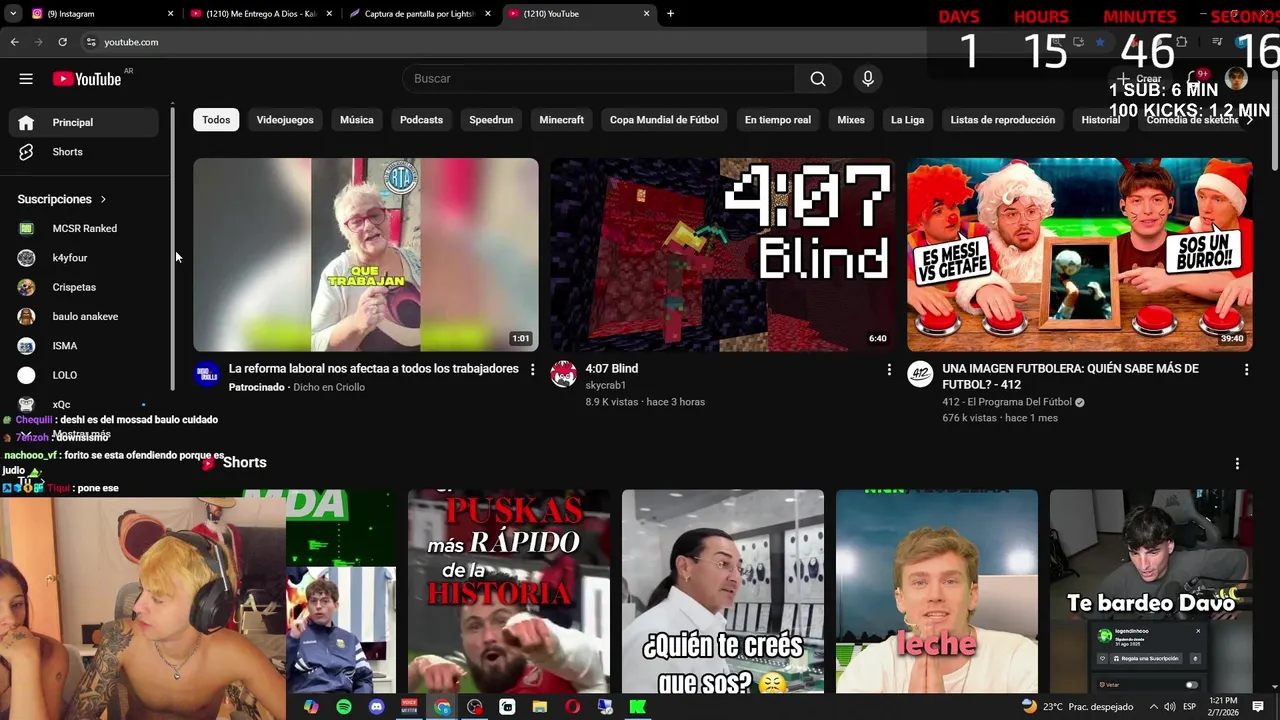Open options menu for 412 futbol video
1280x720 pixels.
pyautogui.click(x=1246, y=370)
